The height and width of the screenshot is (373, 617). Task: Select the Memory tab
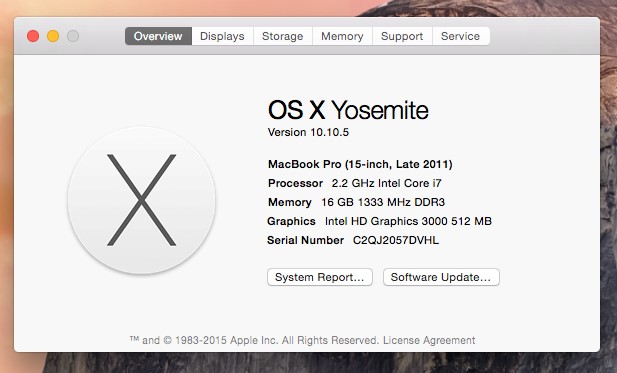point(342,36)
